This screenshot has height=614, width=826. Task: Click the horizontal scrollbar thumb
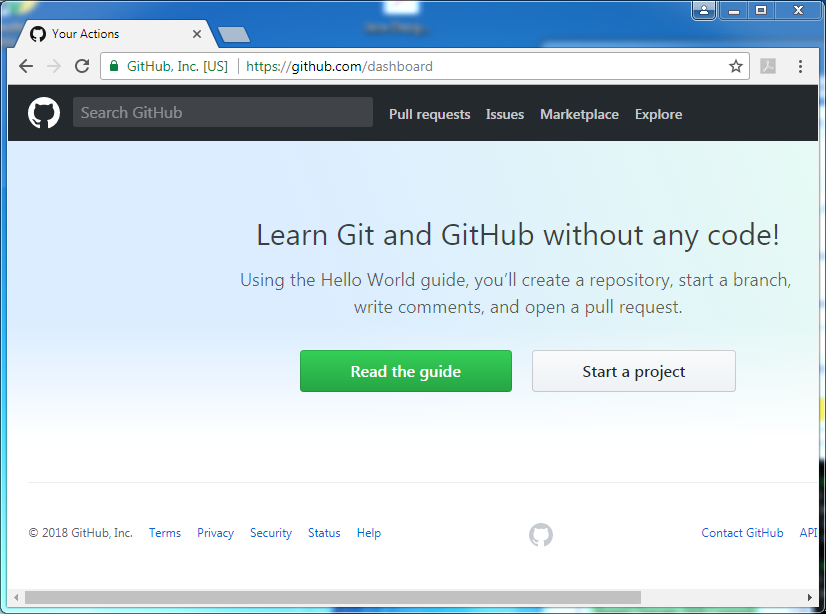click(333, 597)
